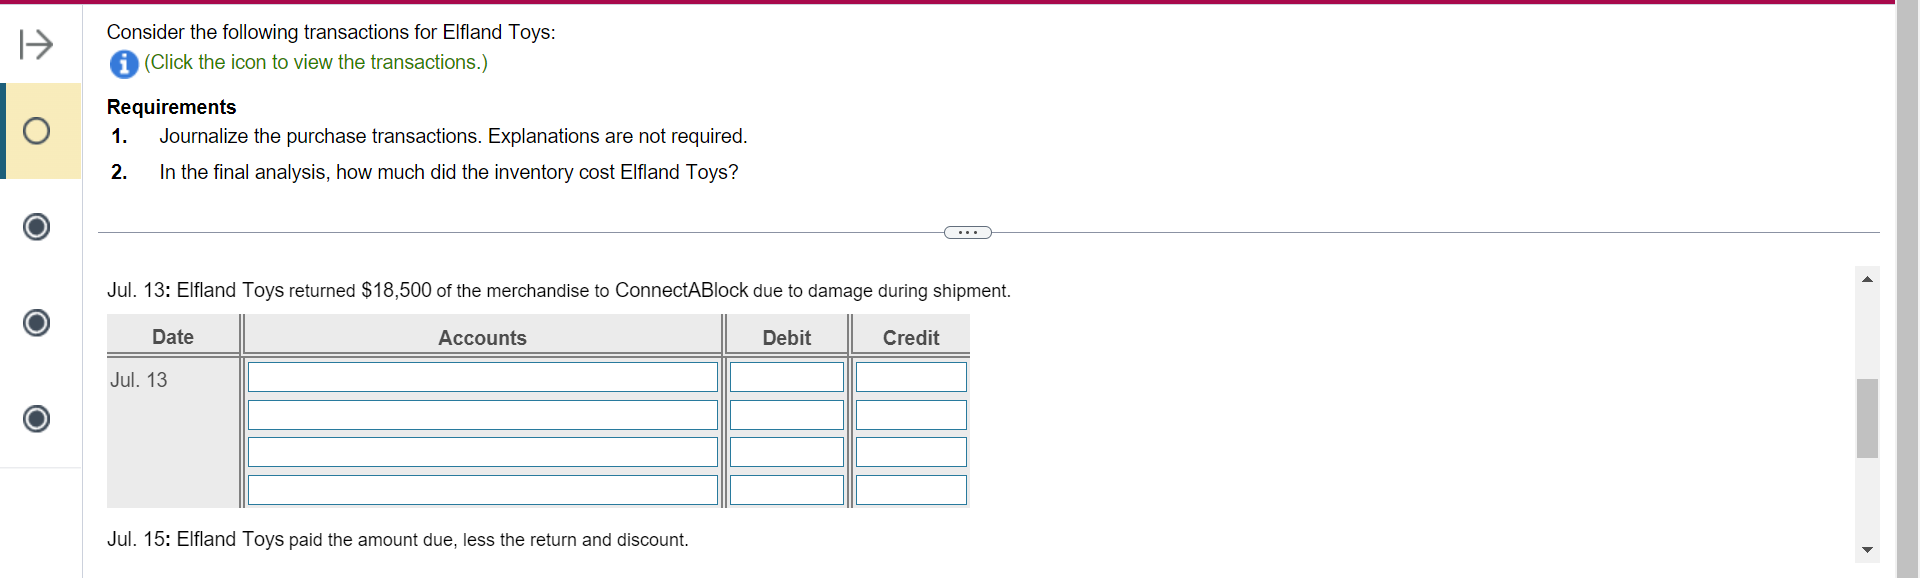Click the first Debit input field

click(x=787, y=377)
